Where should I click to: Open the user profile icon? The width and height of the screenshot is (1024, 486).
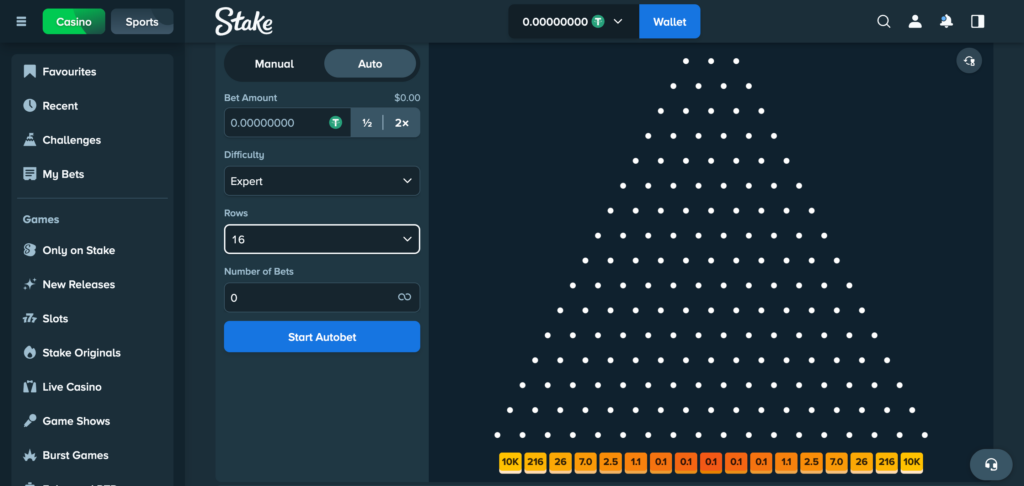tap(915, 22)
